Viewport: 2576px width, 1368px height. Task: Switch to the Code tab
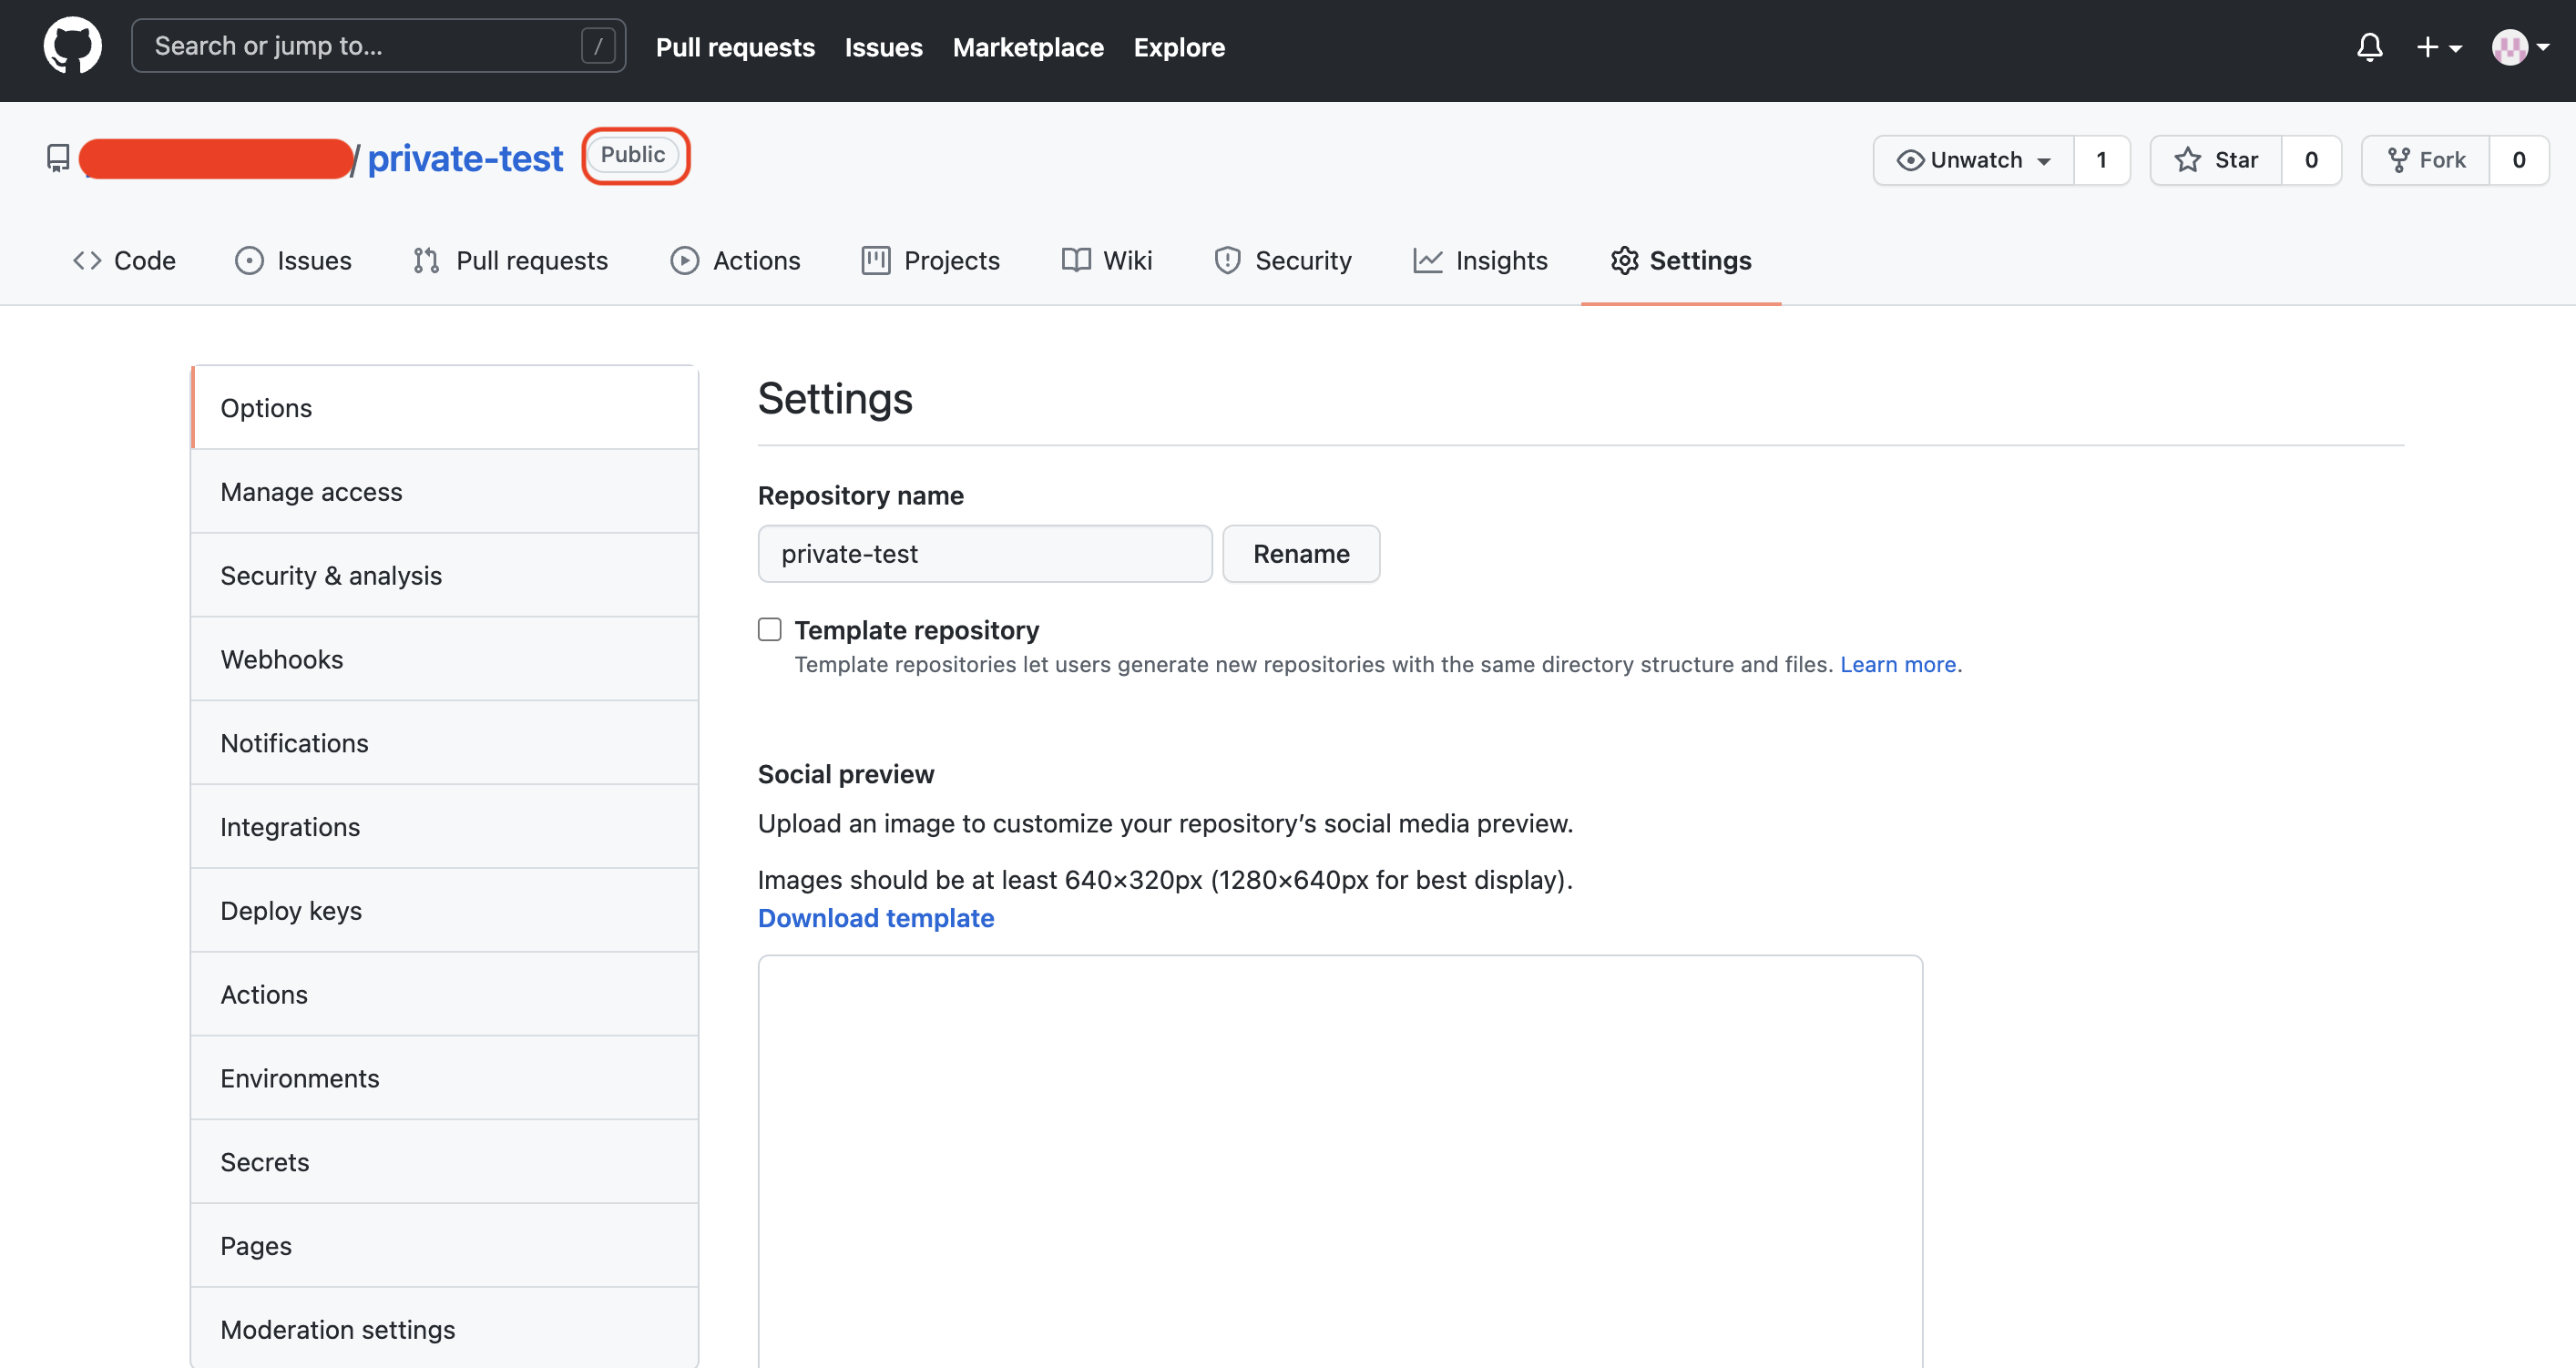pyautogui.click(x=124, y=260)
